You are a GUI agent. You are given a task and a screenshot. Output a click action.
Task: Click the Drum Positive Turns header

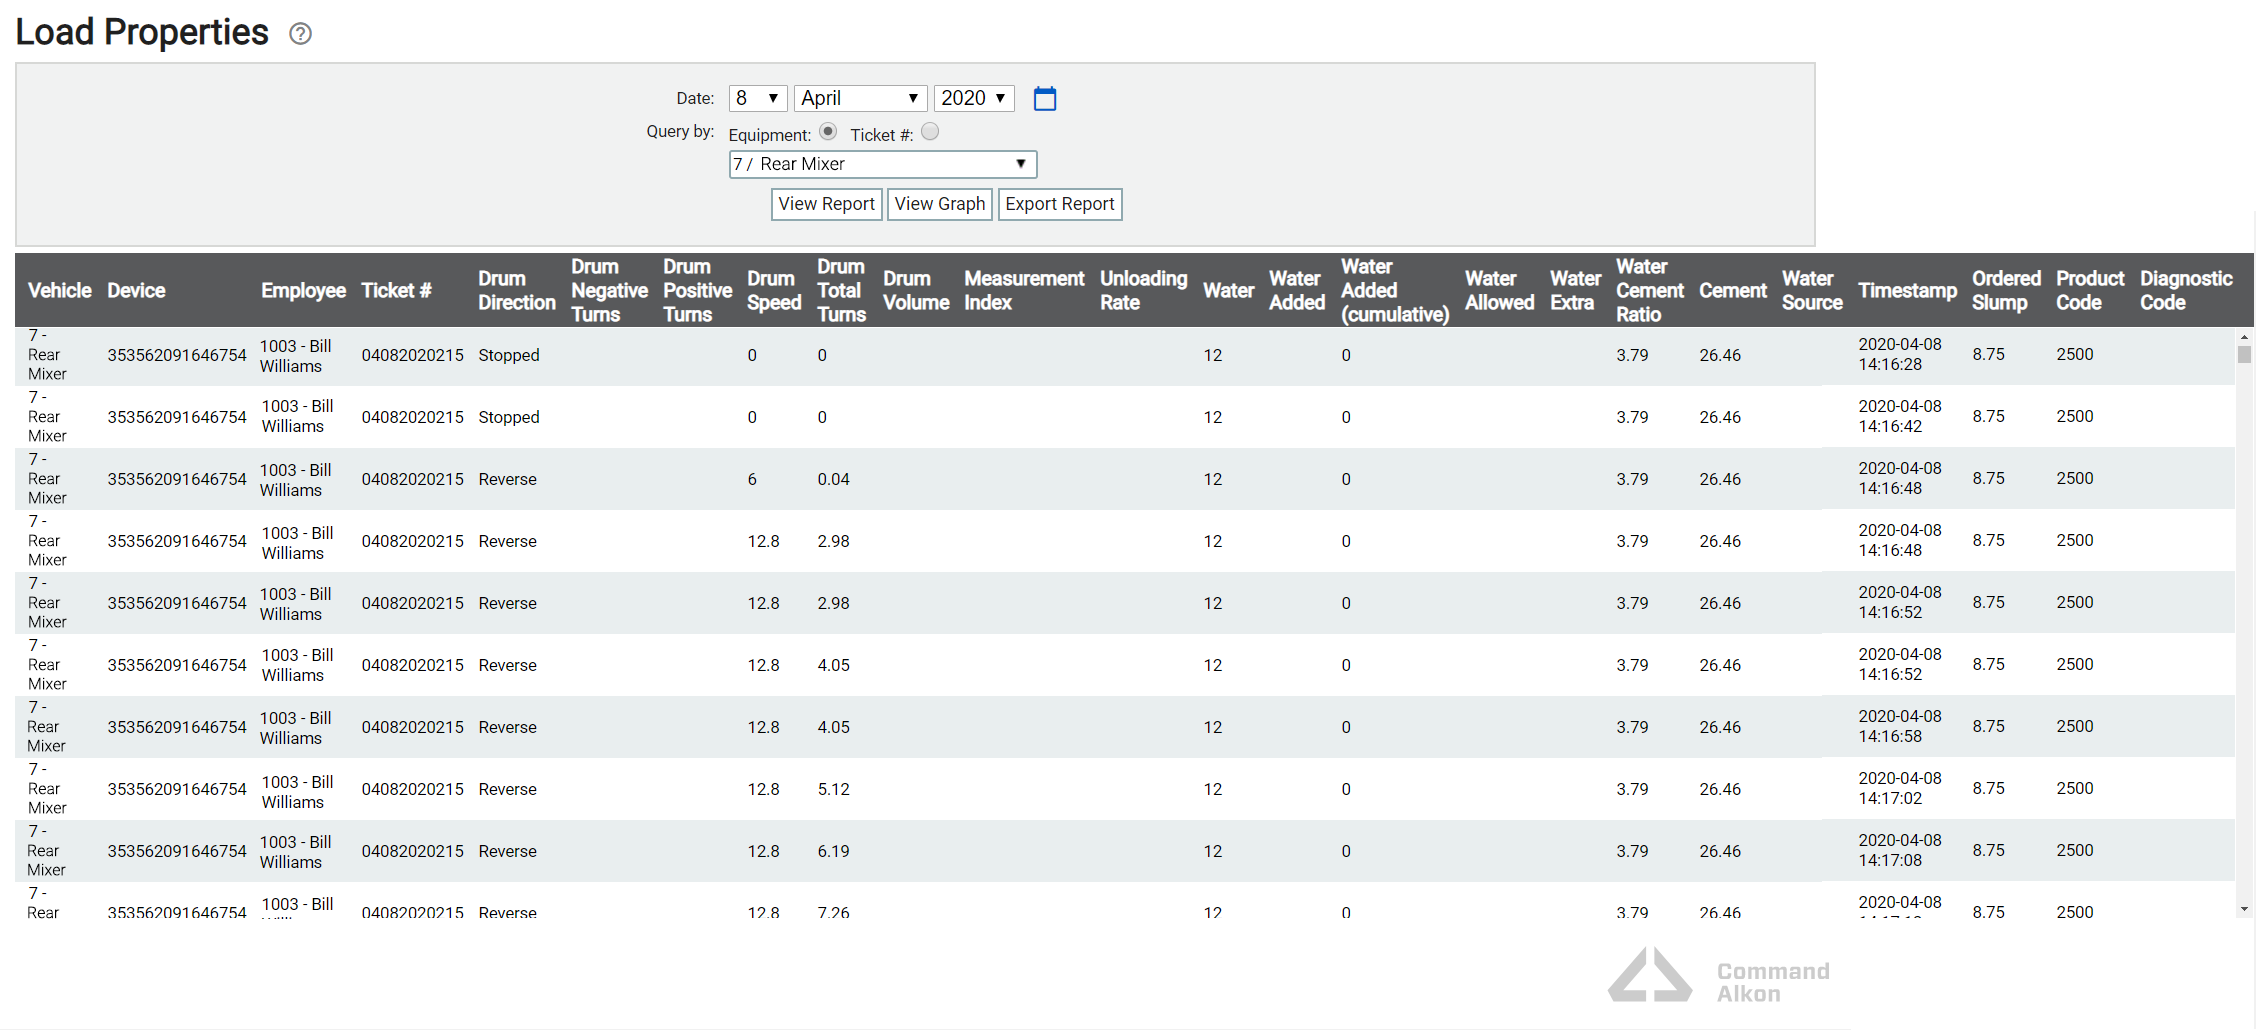697,290
